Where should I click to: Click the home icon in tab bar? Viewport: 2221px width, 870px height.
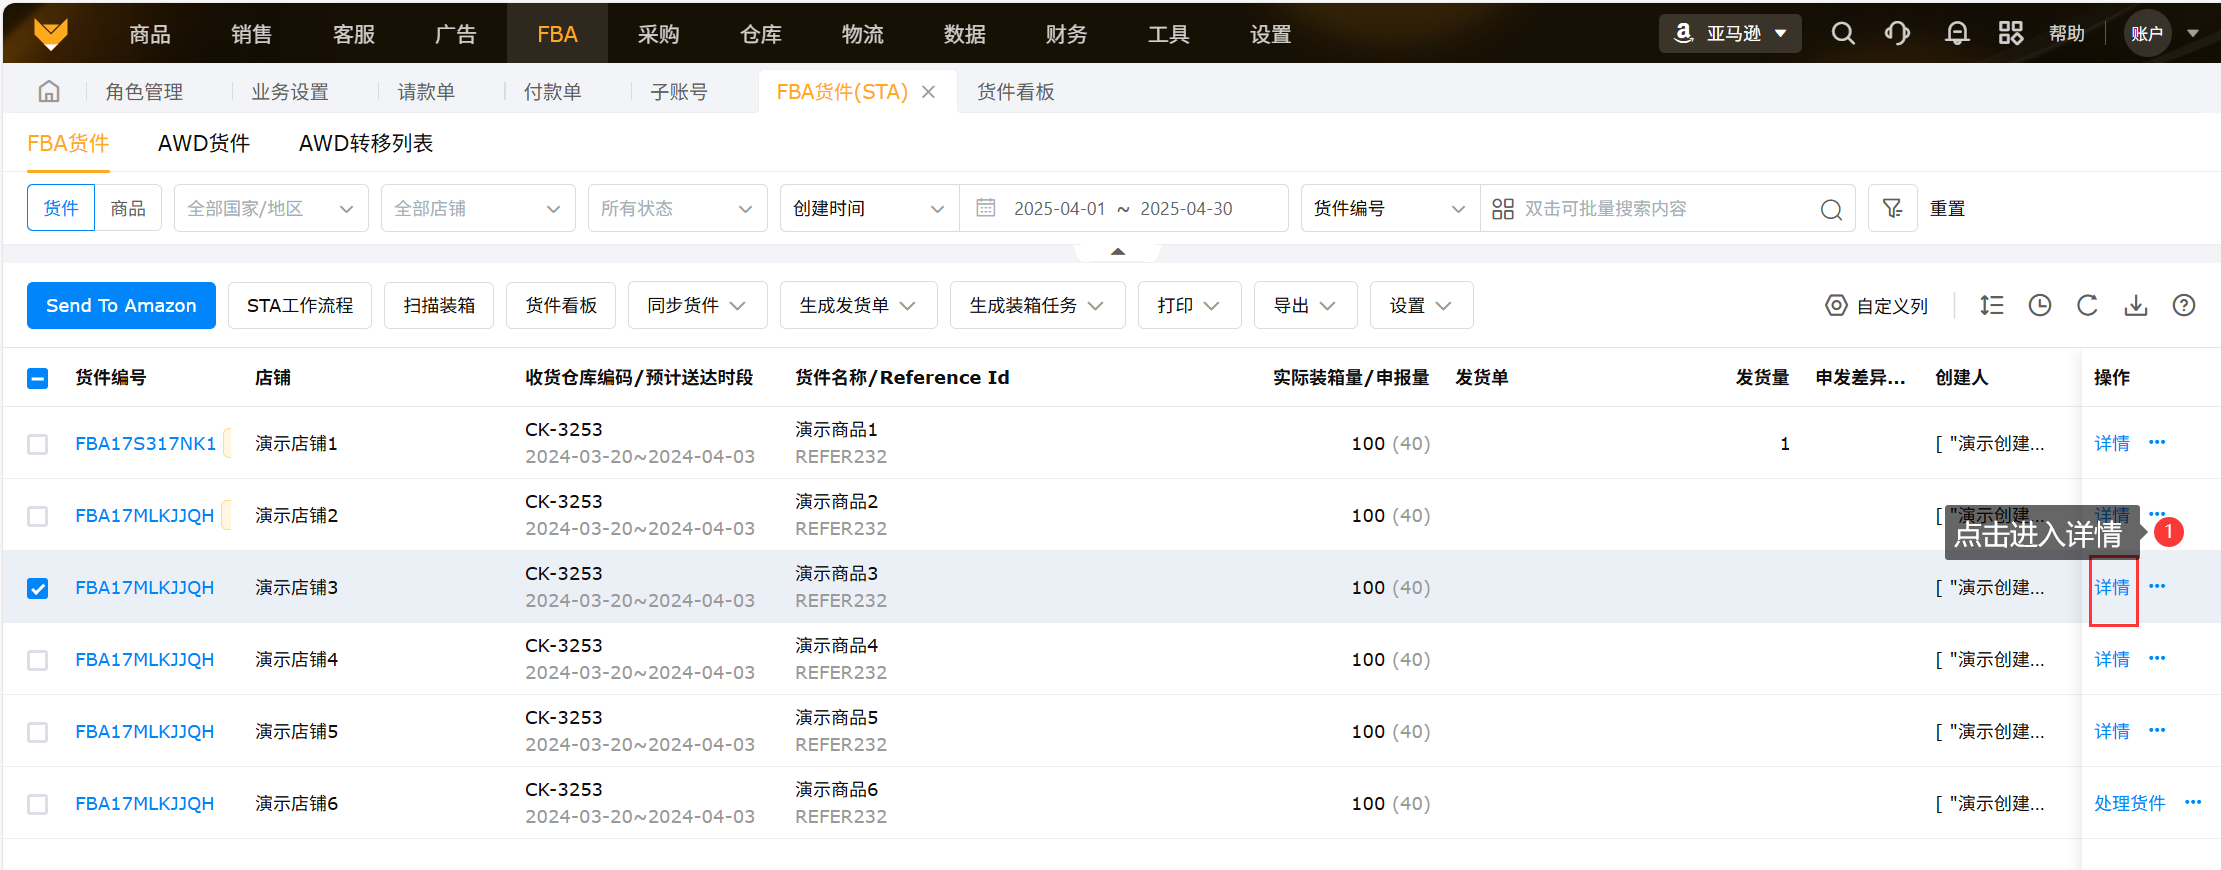coord(49,92)
